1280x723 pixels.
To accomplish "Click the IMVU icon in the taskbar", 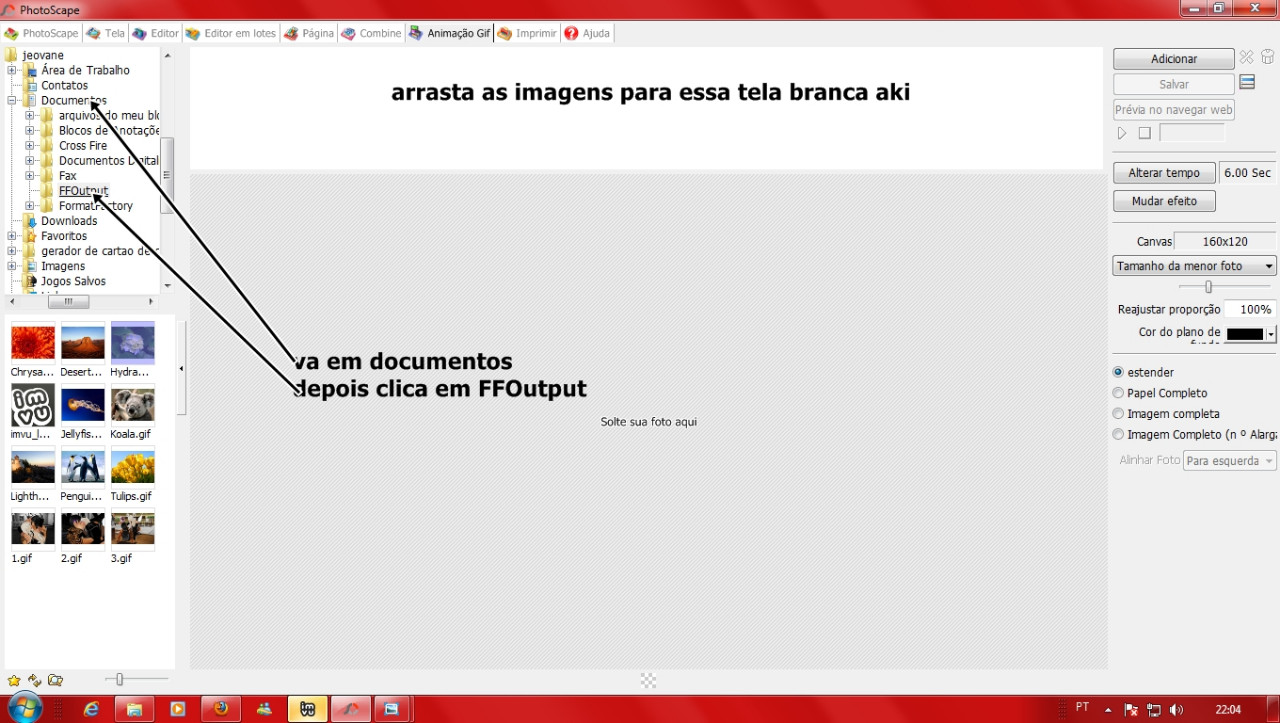I will click(307, 709).
